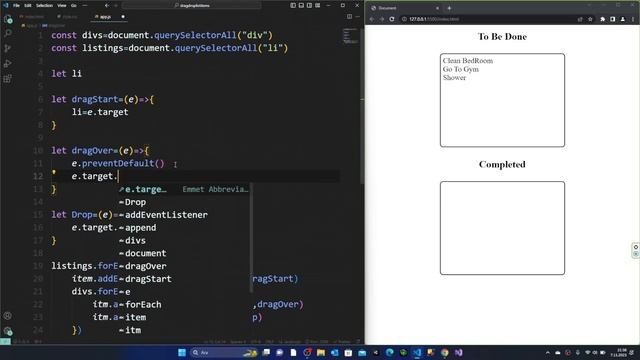Toggle primary side bar layout icon
This screenshot has height=360, width=640.
pyautogui.click(x=293, y=5)
